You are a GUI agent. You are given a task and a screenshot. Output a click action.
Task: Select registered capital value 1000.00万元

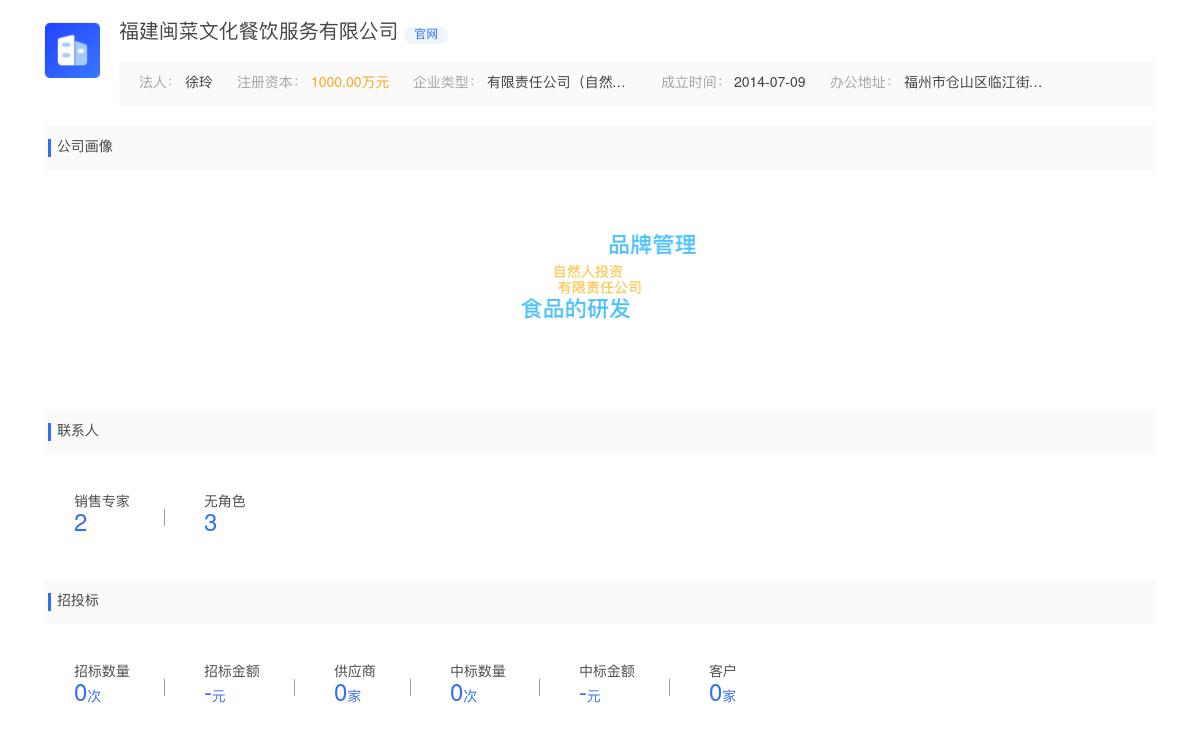350,83
